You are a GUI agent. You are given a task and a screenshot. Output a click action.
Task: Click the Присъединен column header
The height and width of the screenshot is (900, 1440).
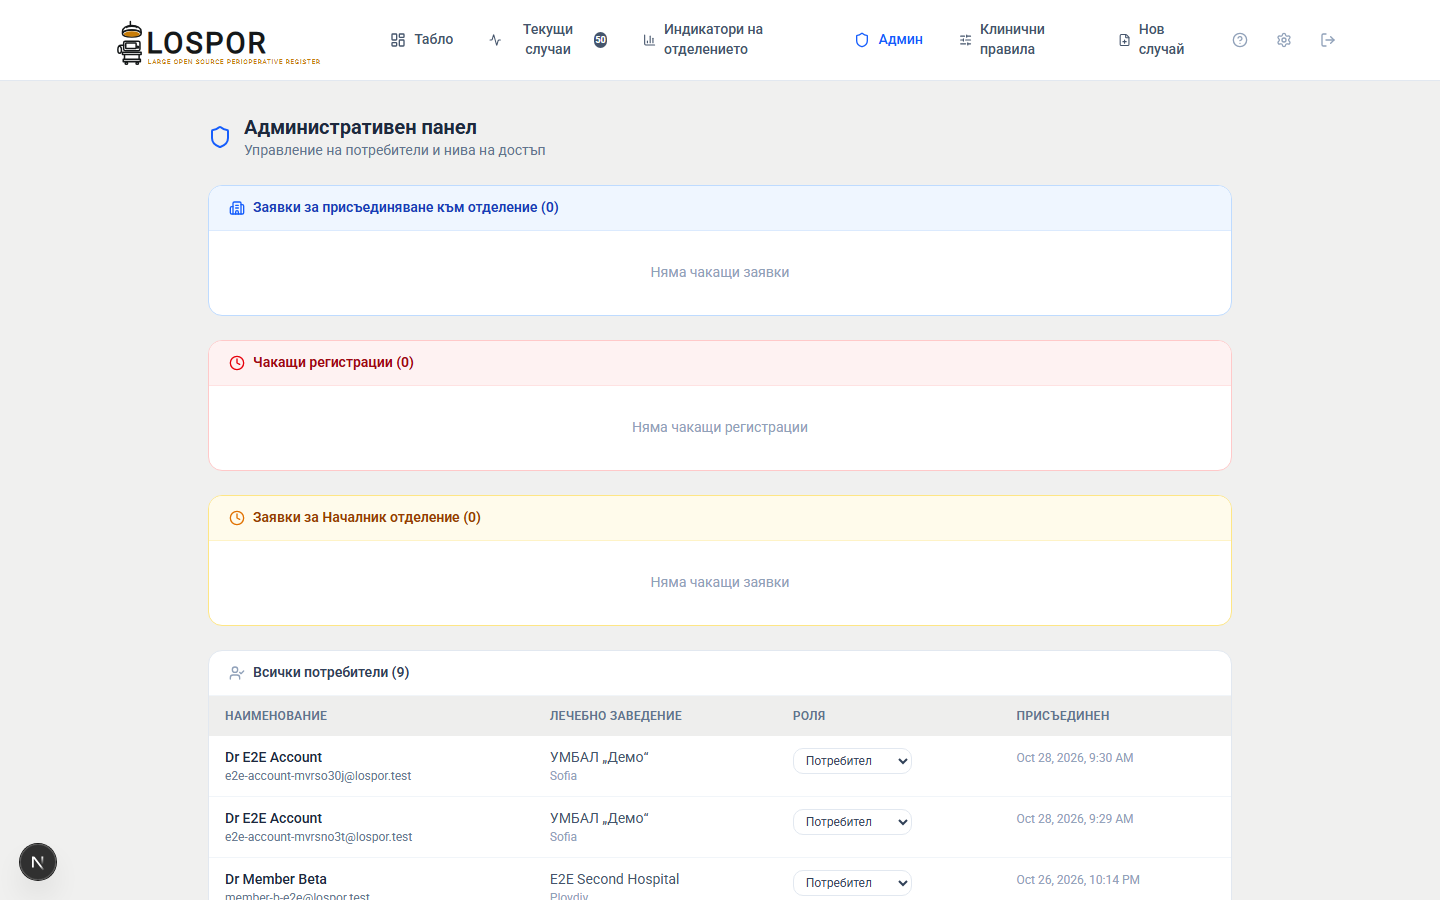1063,716
